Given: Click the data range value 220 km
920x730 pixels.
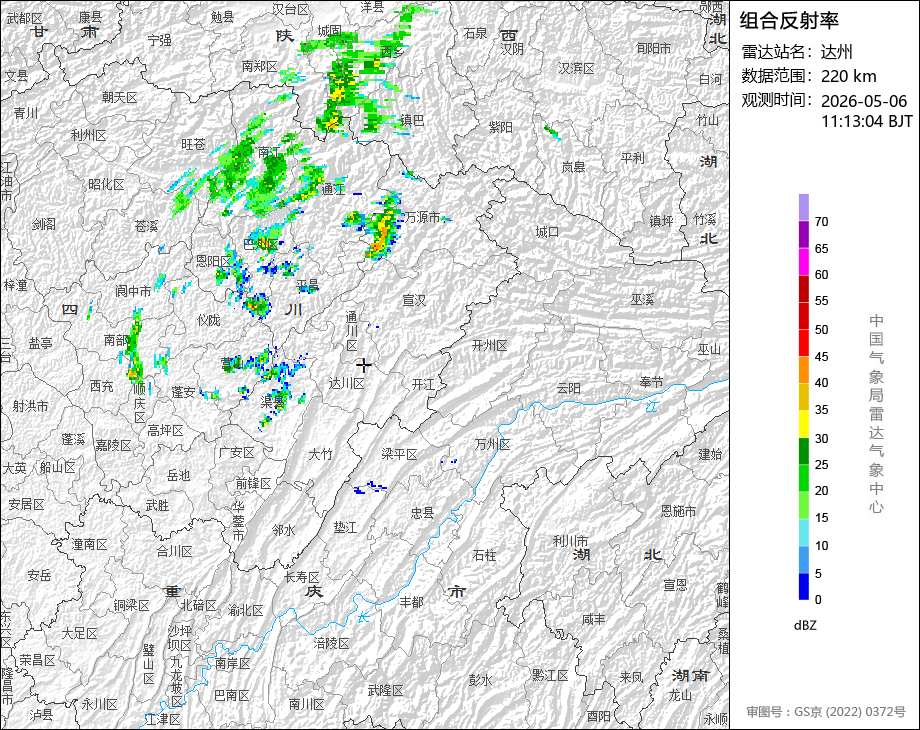Looking at the screenshot, I should point(848,76).
